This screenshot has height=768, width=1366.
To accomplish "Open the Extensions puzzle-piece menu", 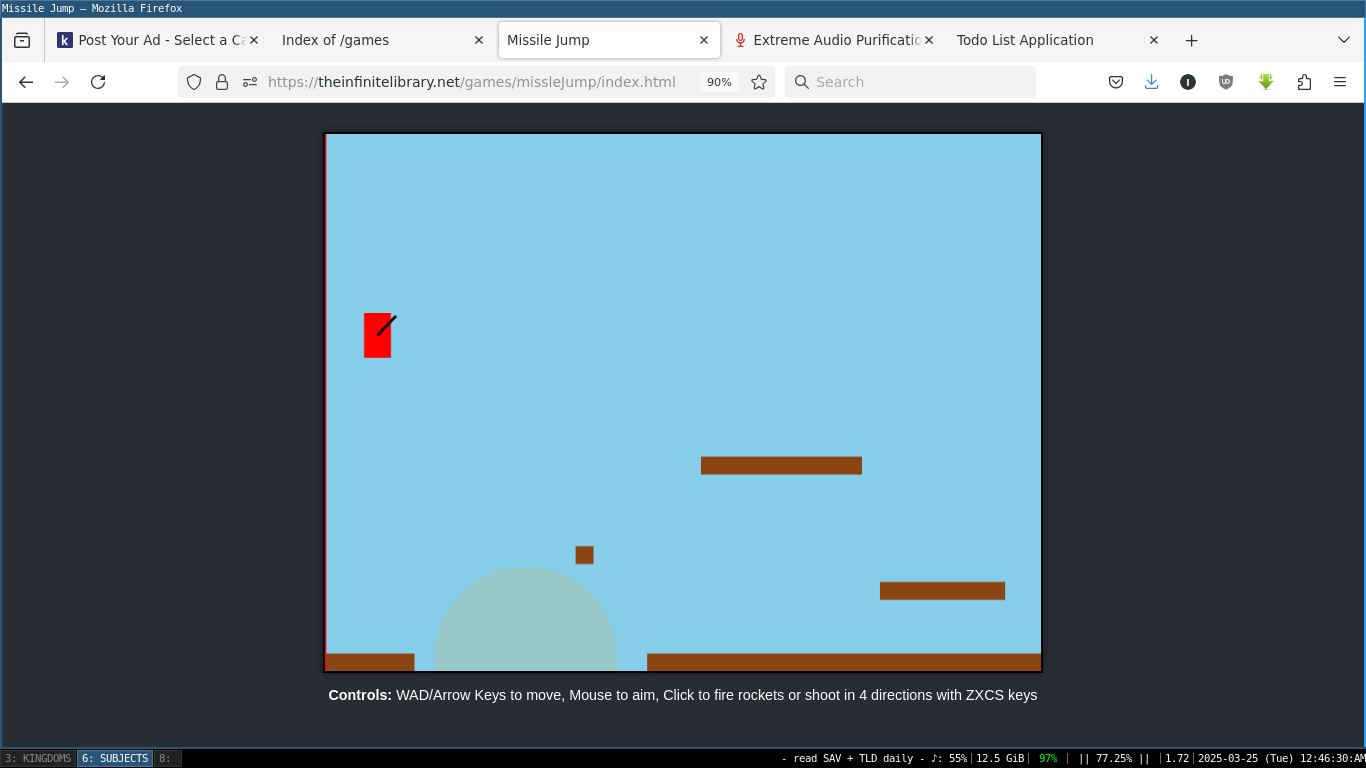I will tap(1304, 82).
